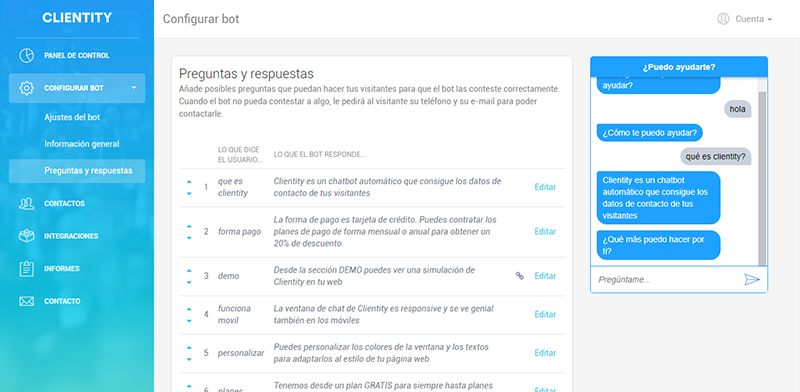Move 'funciona movil' row up

(189, 309)
